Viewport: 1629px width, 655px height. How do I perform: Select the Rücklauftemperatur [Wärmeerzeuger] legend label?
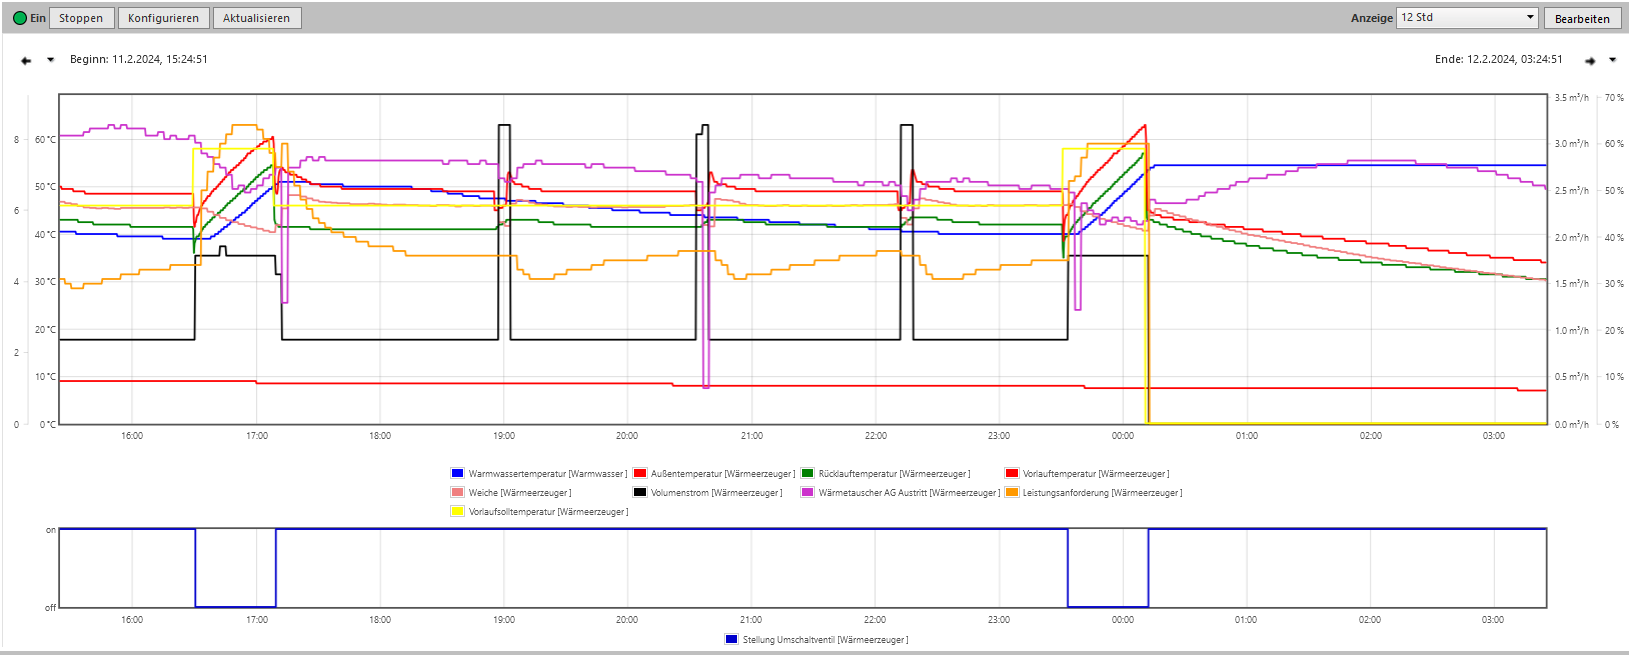pos(894,474)
